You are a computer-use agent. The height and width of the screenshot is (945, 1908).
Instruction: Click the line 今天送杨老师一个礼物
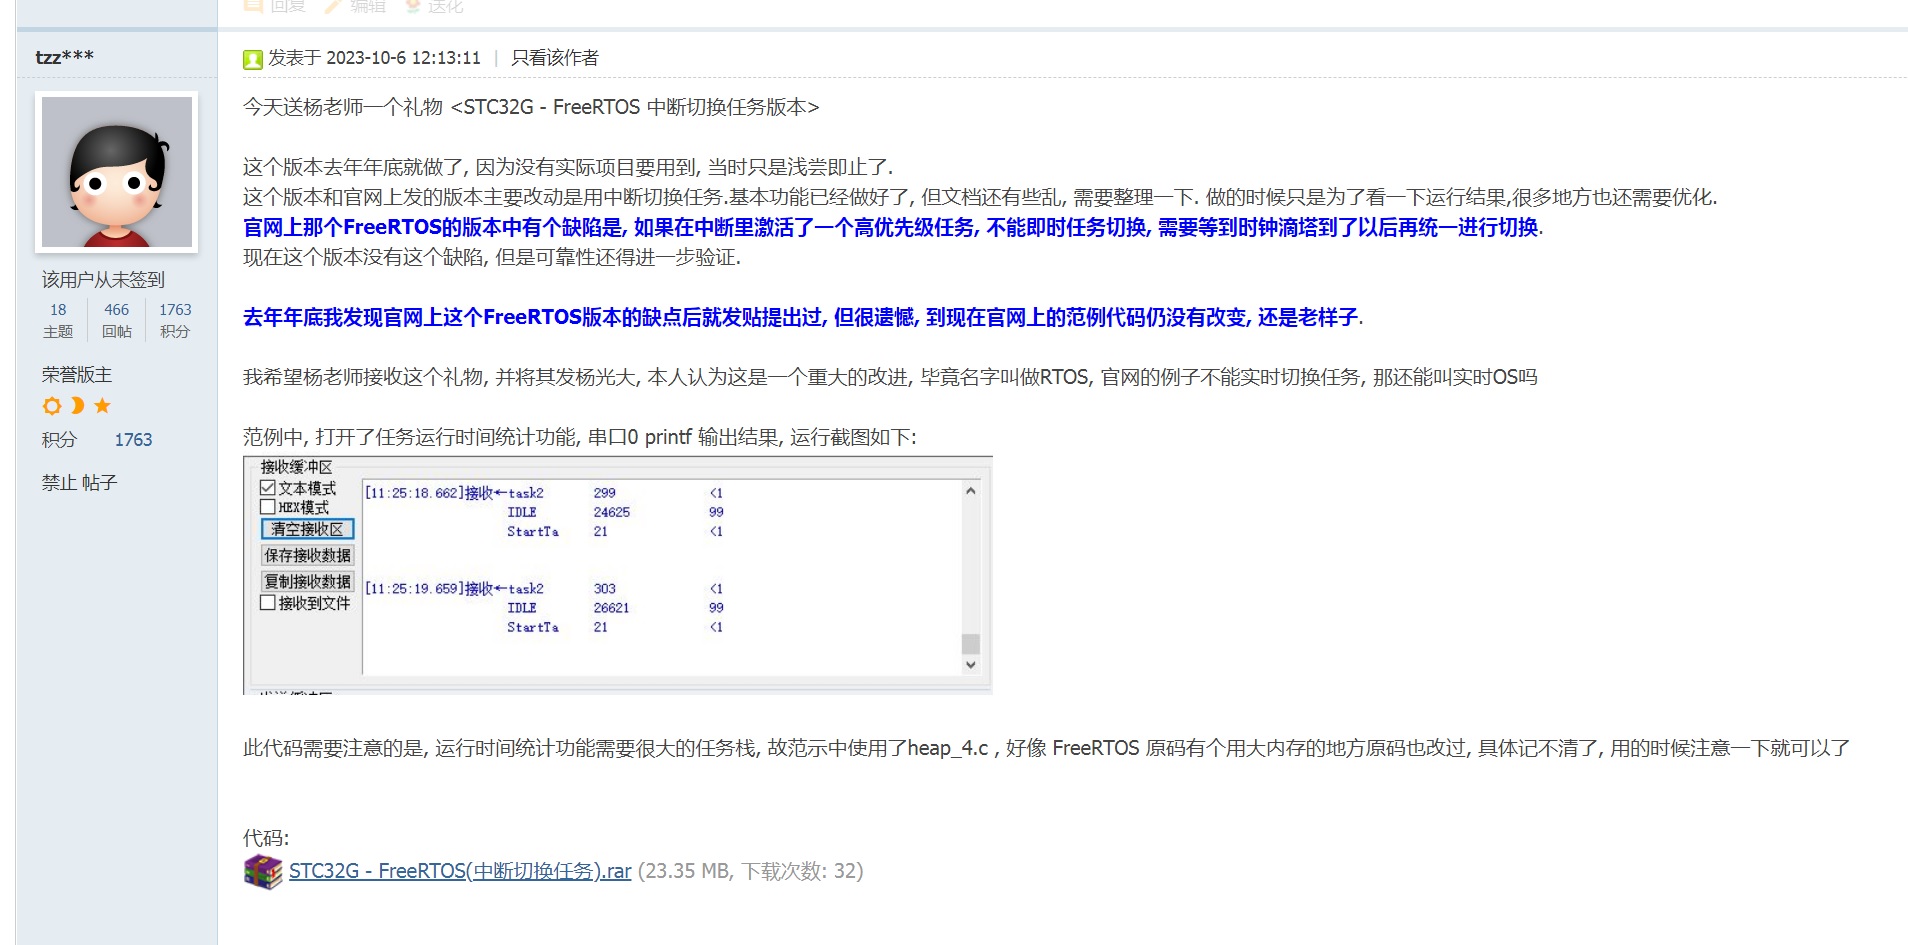531,107
